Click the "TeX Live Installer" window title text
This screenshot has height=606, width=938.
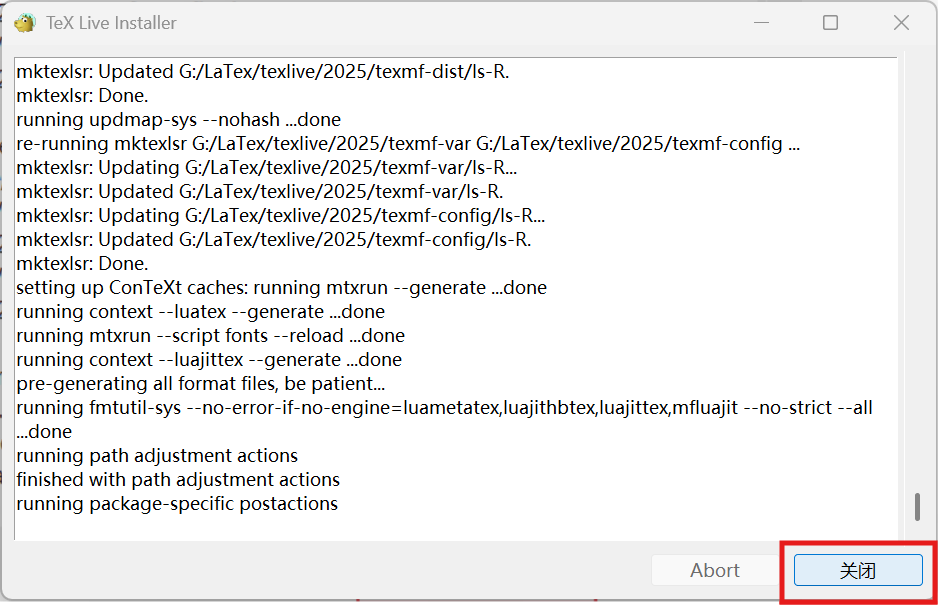click(111, 23)
